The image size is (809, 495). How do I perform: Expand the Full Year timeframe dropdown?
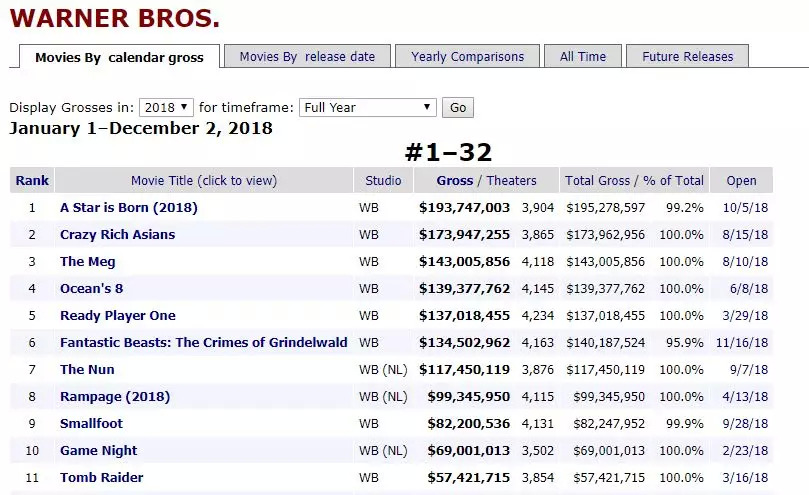[x=368, y=108]
